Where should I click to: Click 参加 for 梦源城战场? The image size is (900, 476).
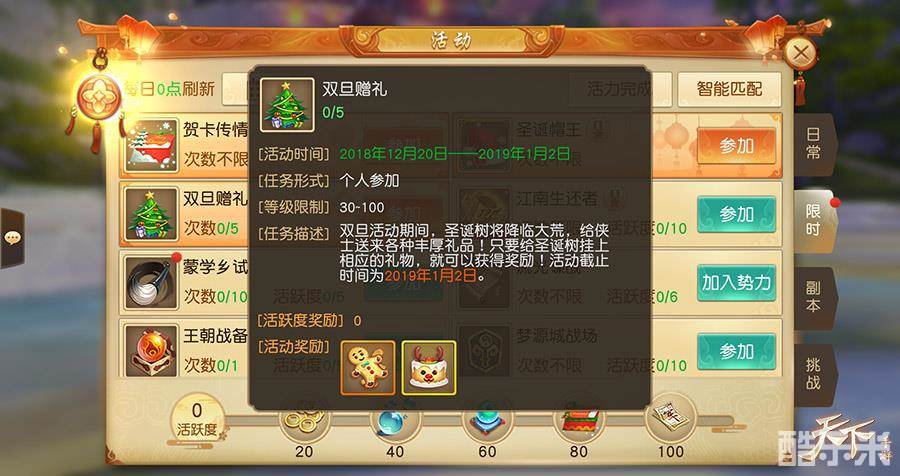(x=736, y=351)
